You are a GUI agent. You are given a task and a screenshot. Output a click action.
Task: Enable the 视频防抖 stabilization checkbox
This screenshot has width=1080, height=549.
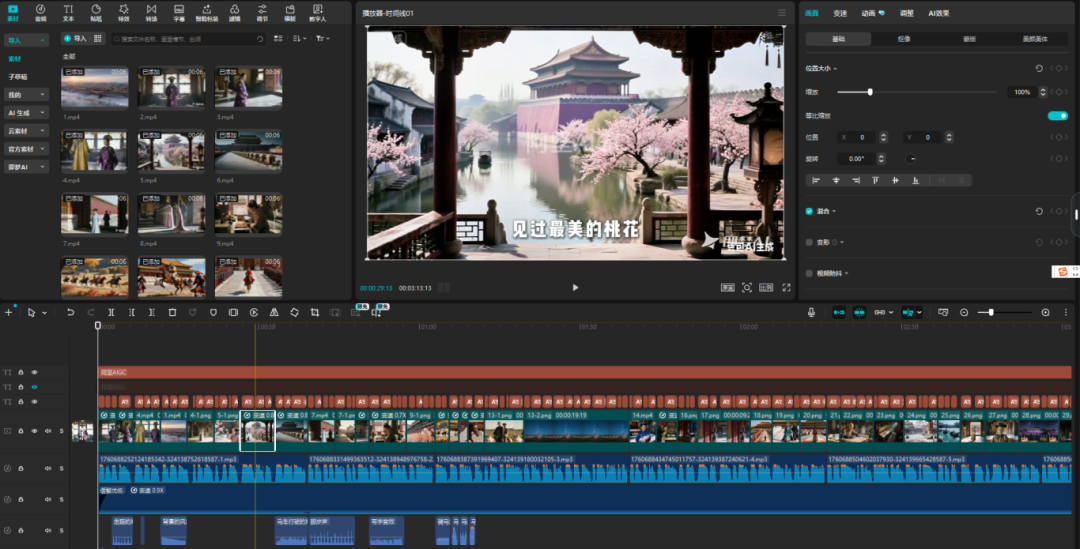(x=810, y=272)
